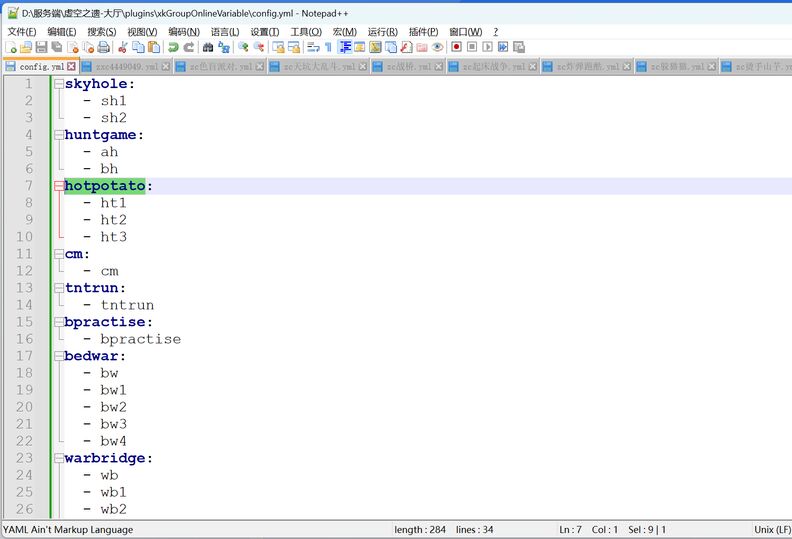Click the Redo toolbar icon
This screenshot has height=539, width=792.
tap(189, 47)
